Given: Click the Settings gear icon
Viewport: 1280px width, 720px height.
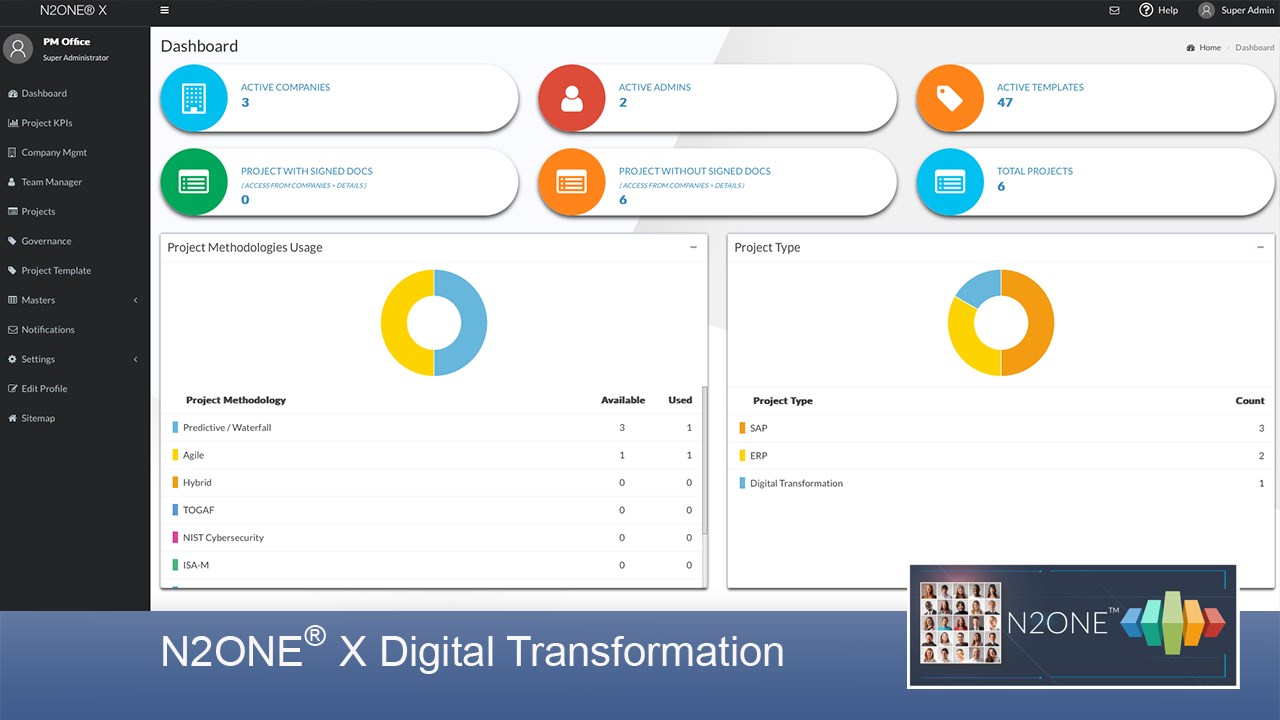Looking at the screenshot, I should pos(12,359).
